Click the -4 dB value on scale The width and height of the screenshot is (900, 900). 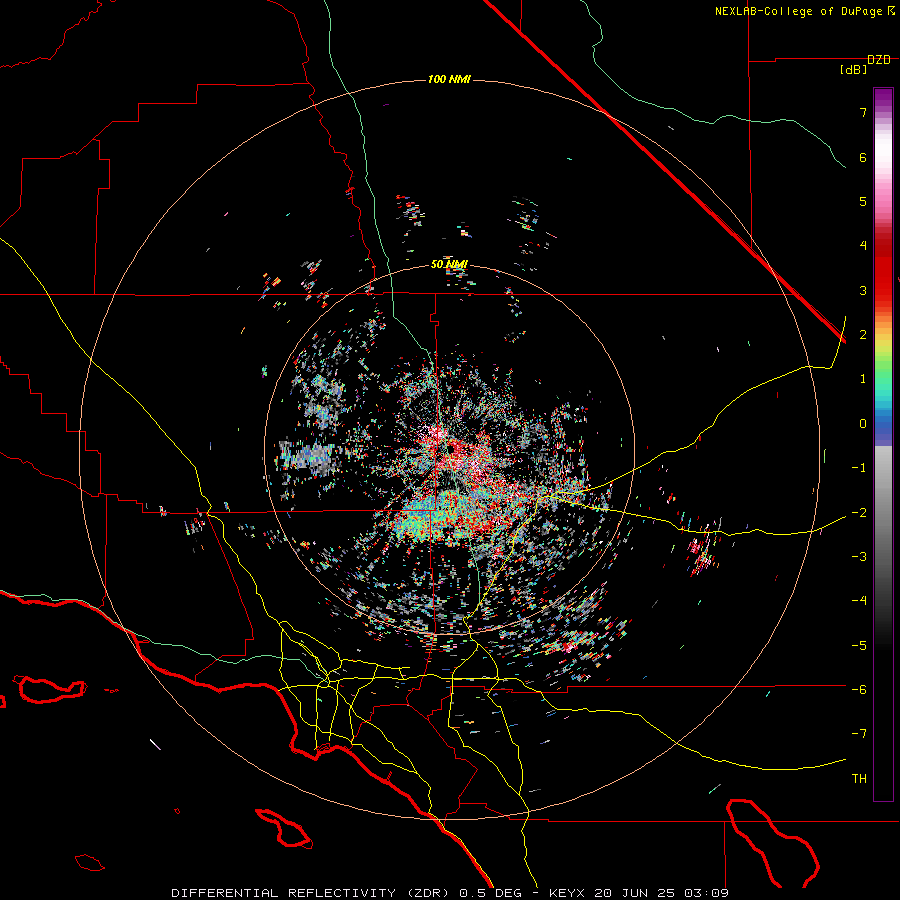[x=859, y=601]
